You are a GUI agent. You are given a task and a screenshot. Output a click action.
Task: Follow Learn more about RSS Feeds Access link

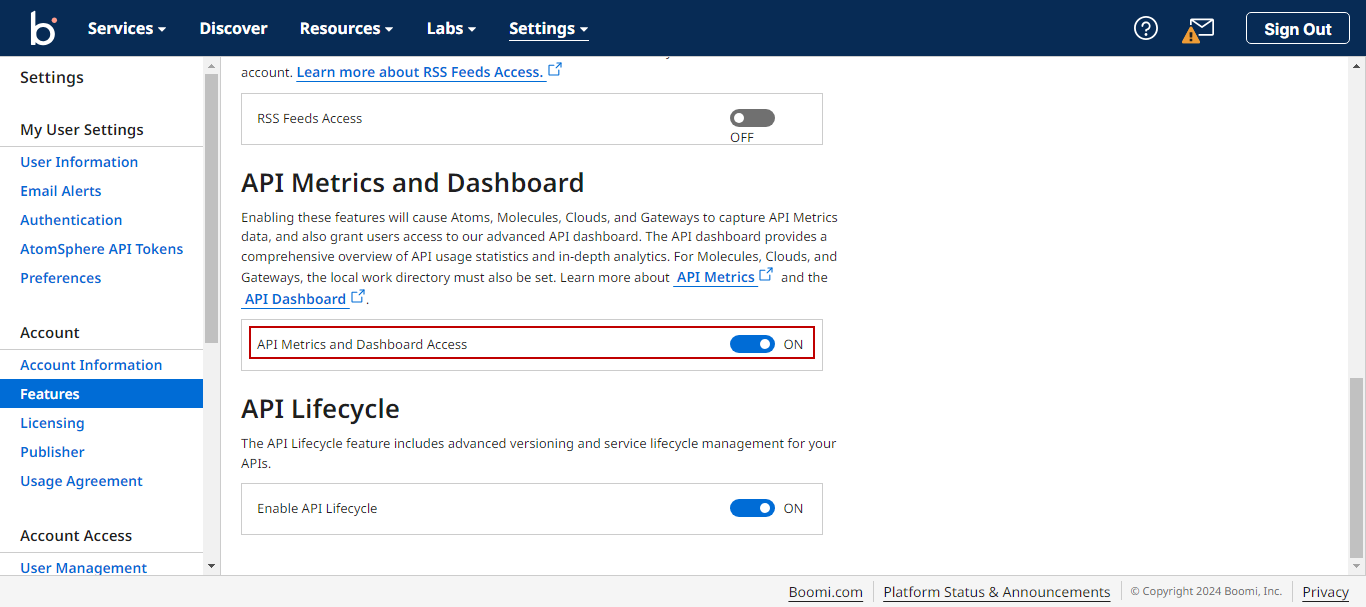pos(420,72)
